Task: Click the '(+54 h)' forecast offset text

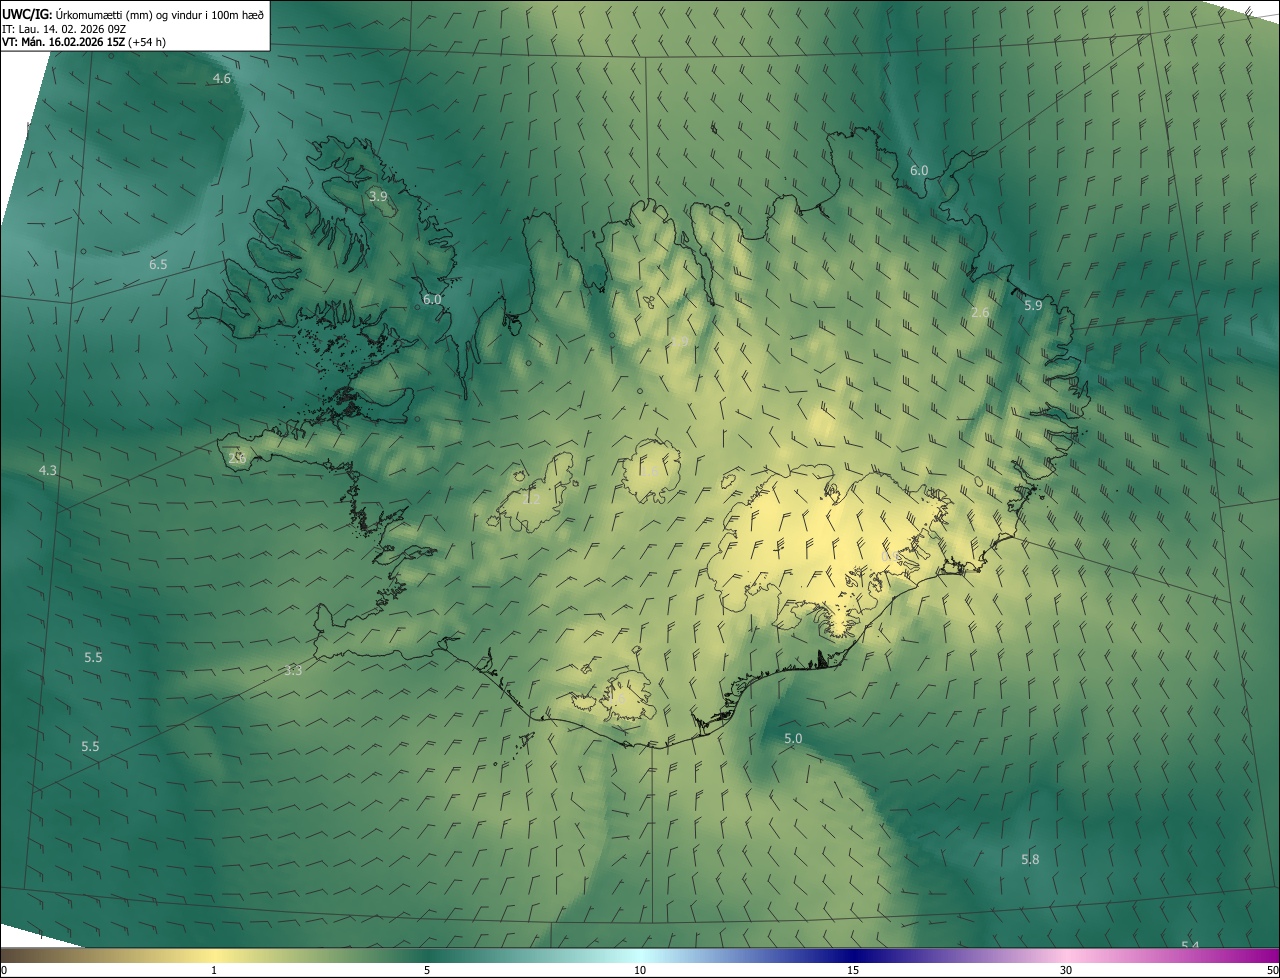Action: [147, 42]
